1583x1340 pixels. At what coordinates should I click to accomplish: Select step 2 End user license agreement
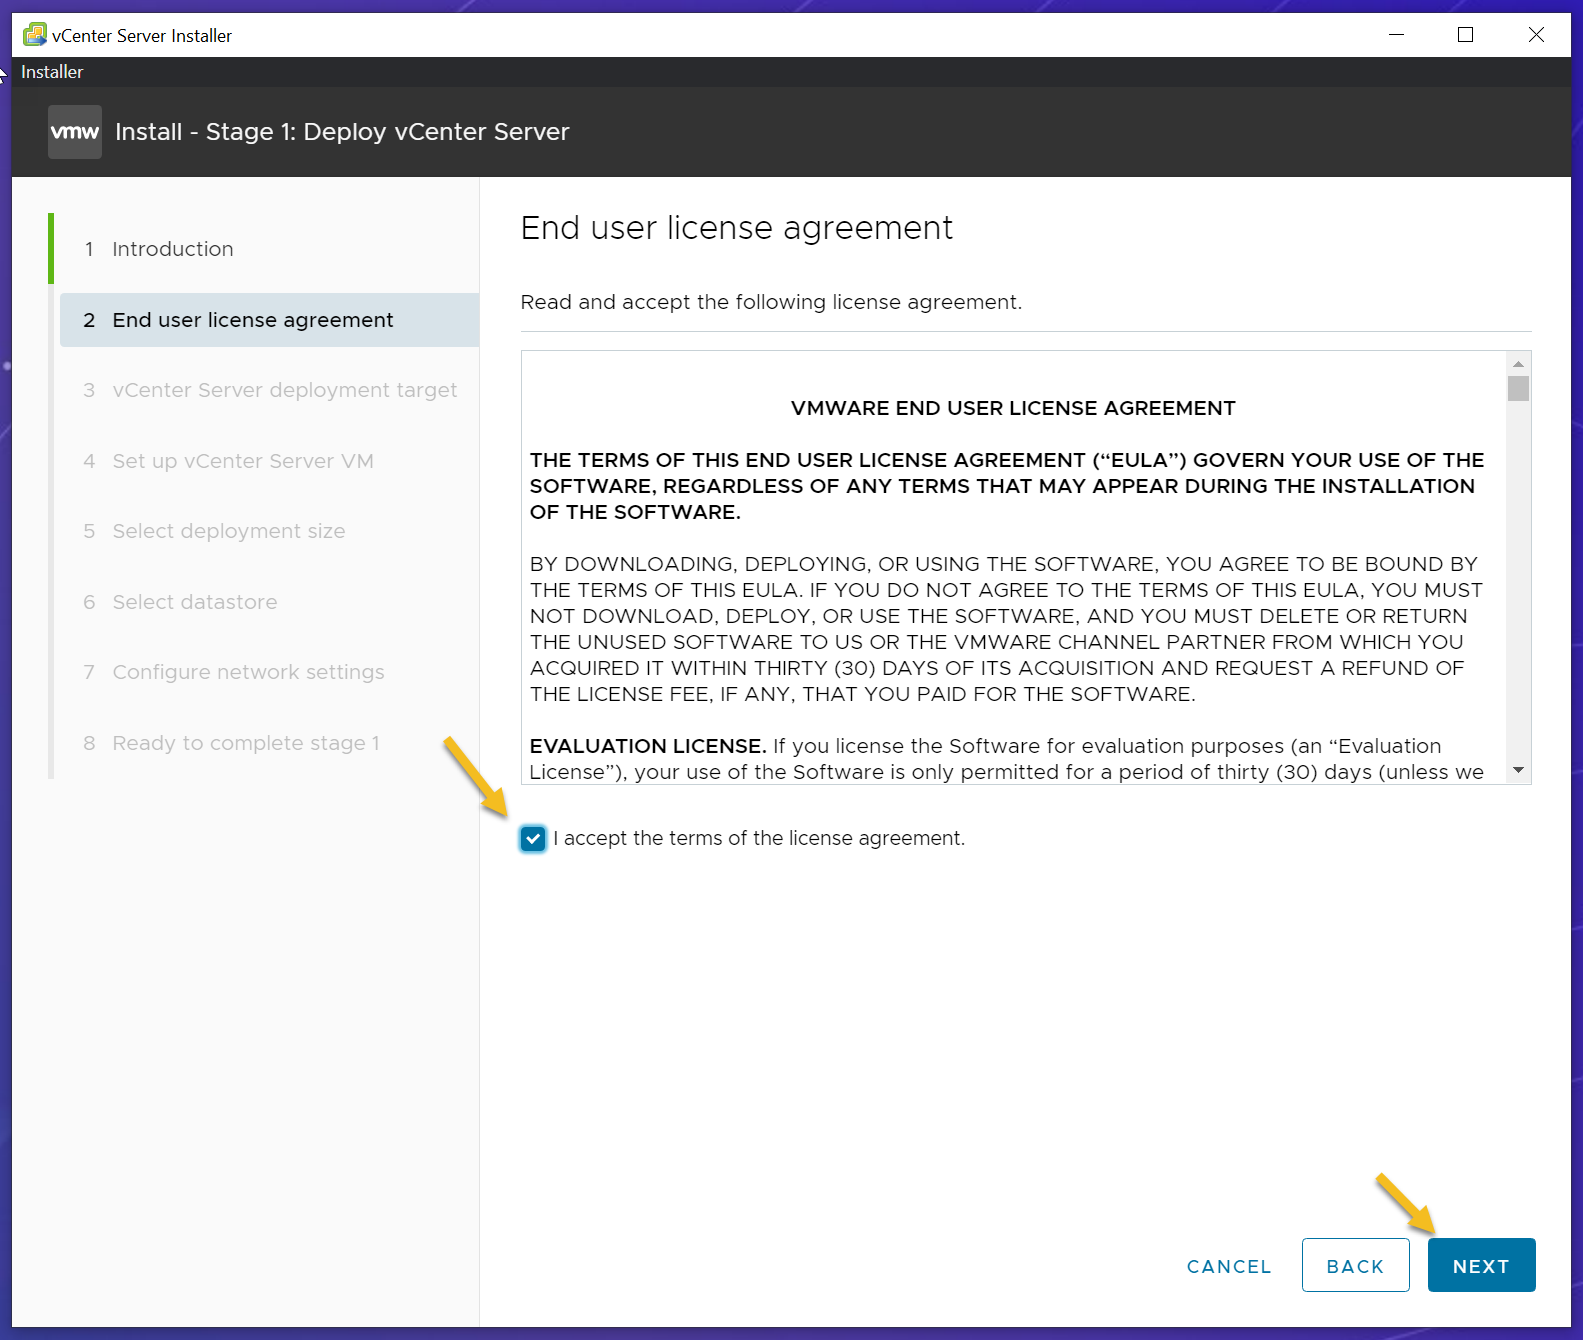pos(268,320)
